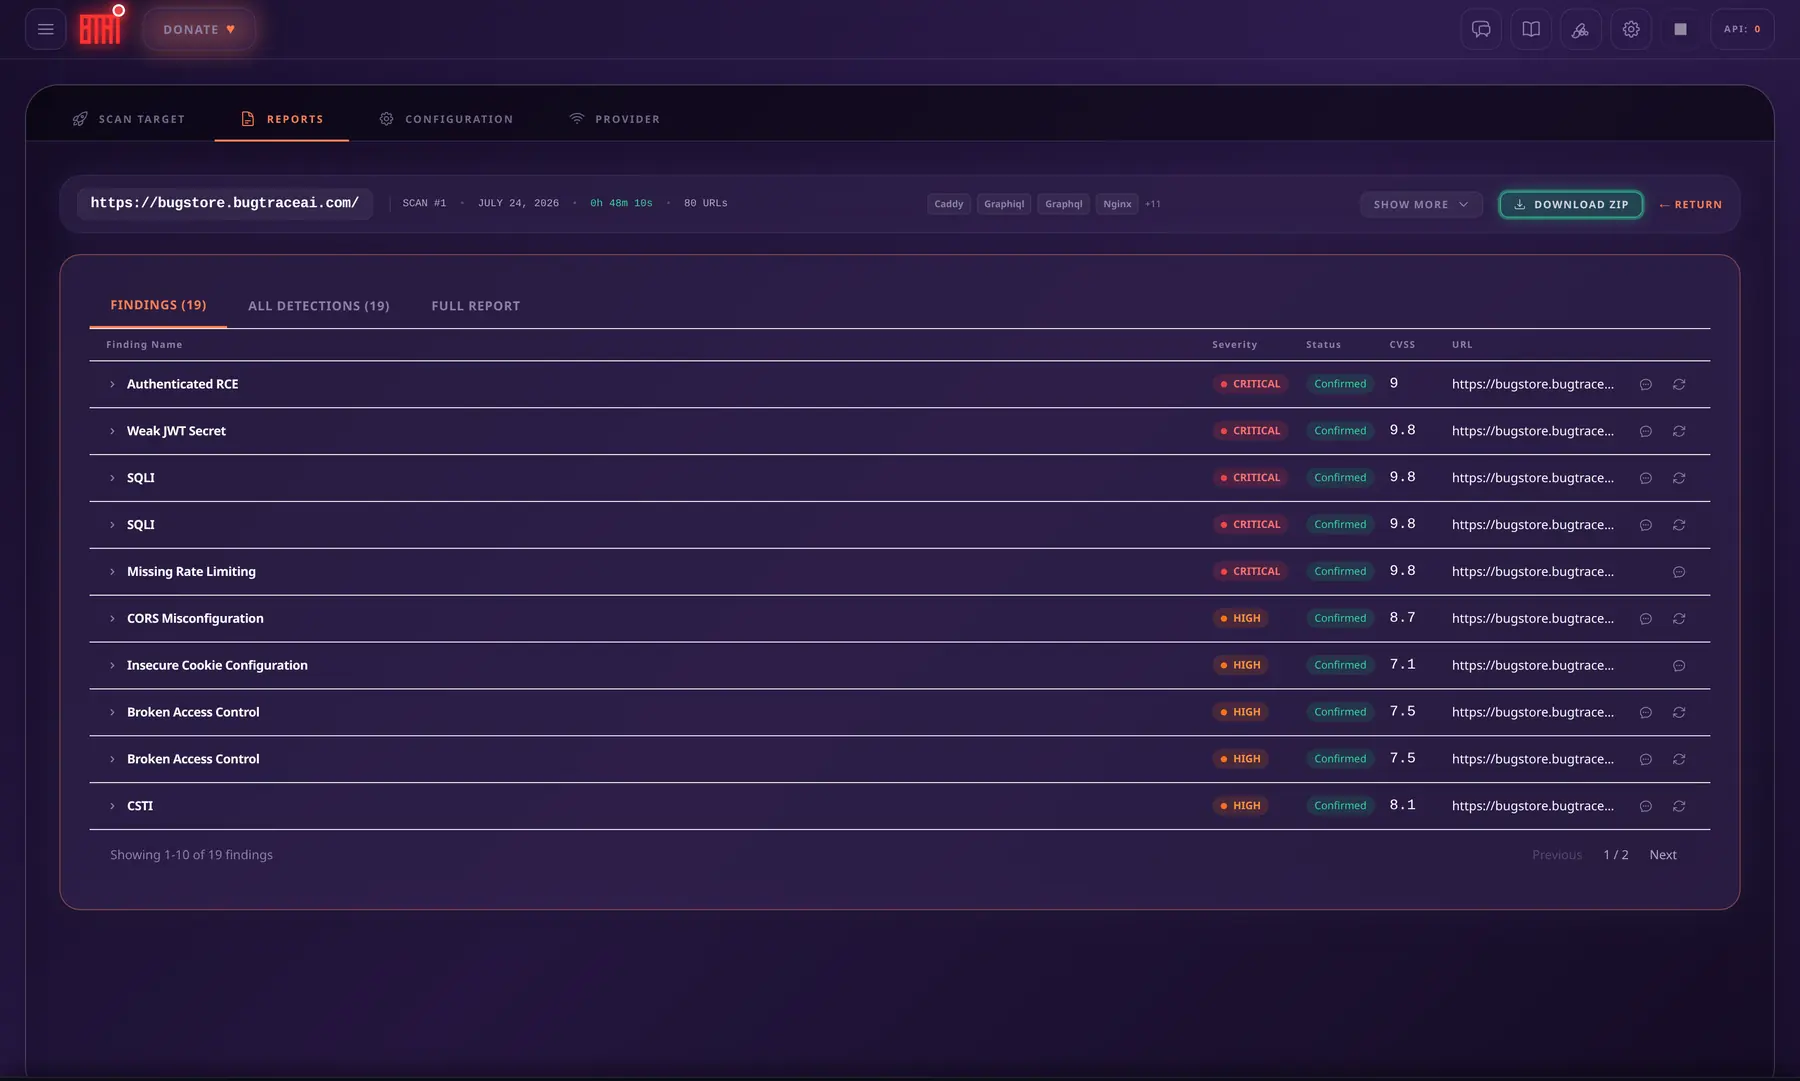The height and width of the screenshot is (1081, 1800).
Task: Go to the Provider tab
Action: [x=614, y=119]
